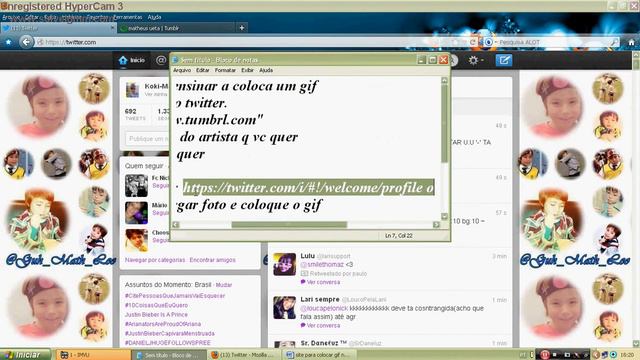Click Notepad vertical scrollbar up arrow
The height and width of the screenshot is (360, 640).
click(444, 80)
